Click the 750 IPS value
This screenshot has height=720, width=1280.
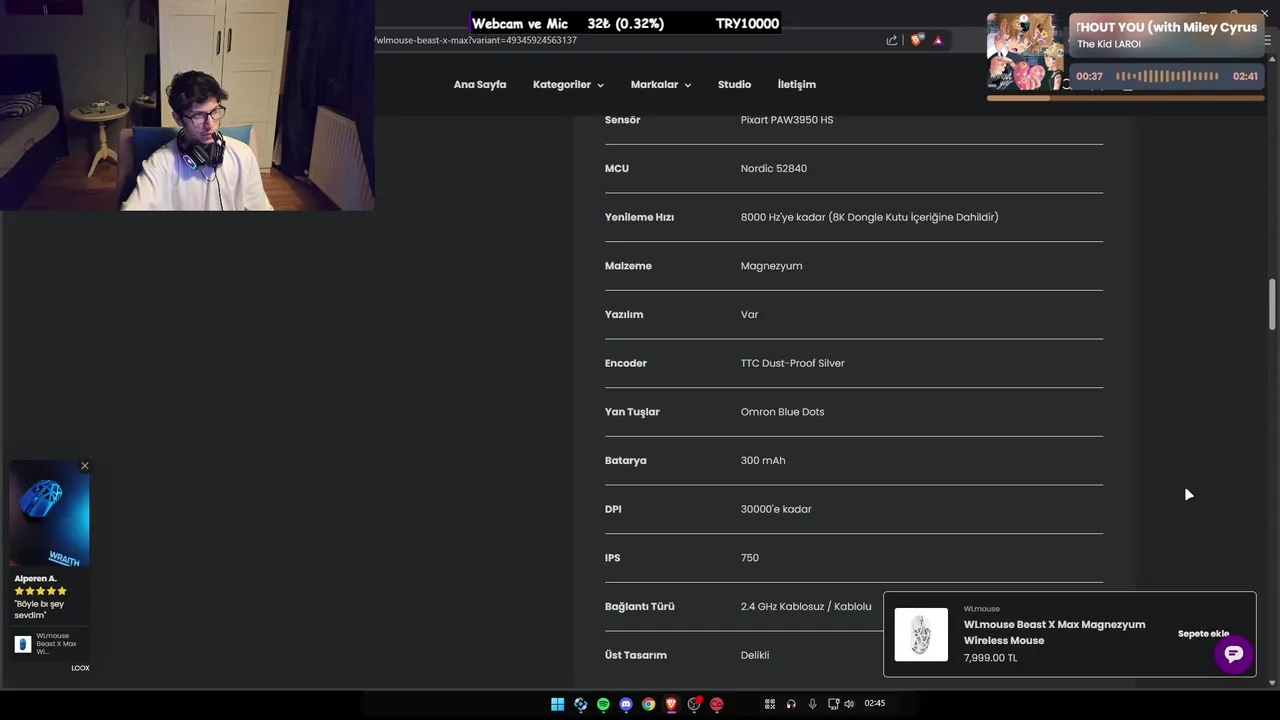[749, 558]
